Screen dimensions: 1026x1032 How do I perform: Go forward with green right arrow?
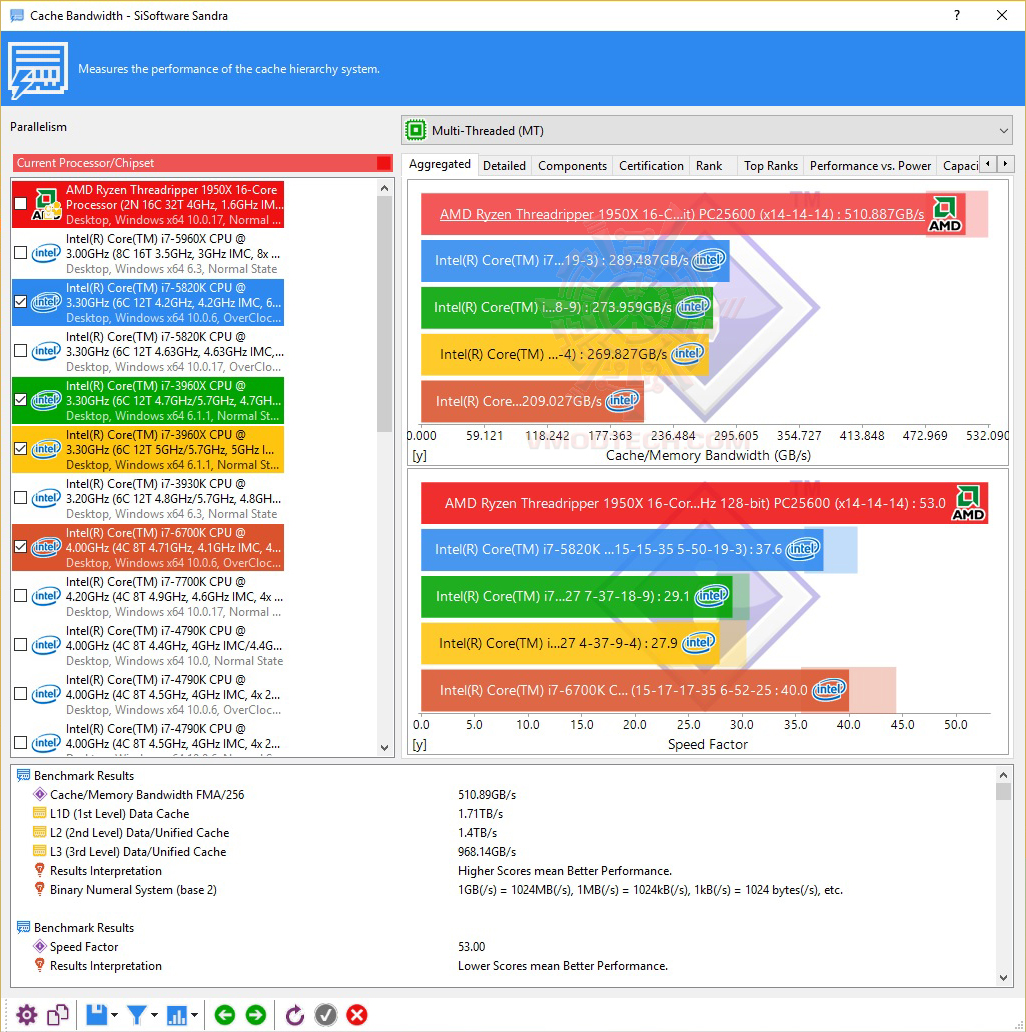point(256,1015)
